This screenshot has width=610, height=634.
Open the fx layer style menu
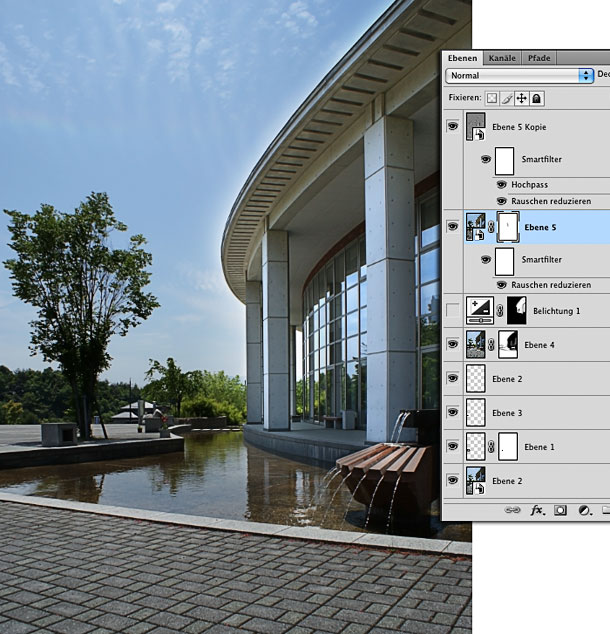[x=538, y=510]
